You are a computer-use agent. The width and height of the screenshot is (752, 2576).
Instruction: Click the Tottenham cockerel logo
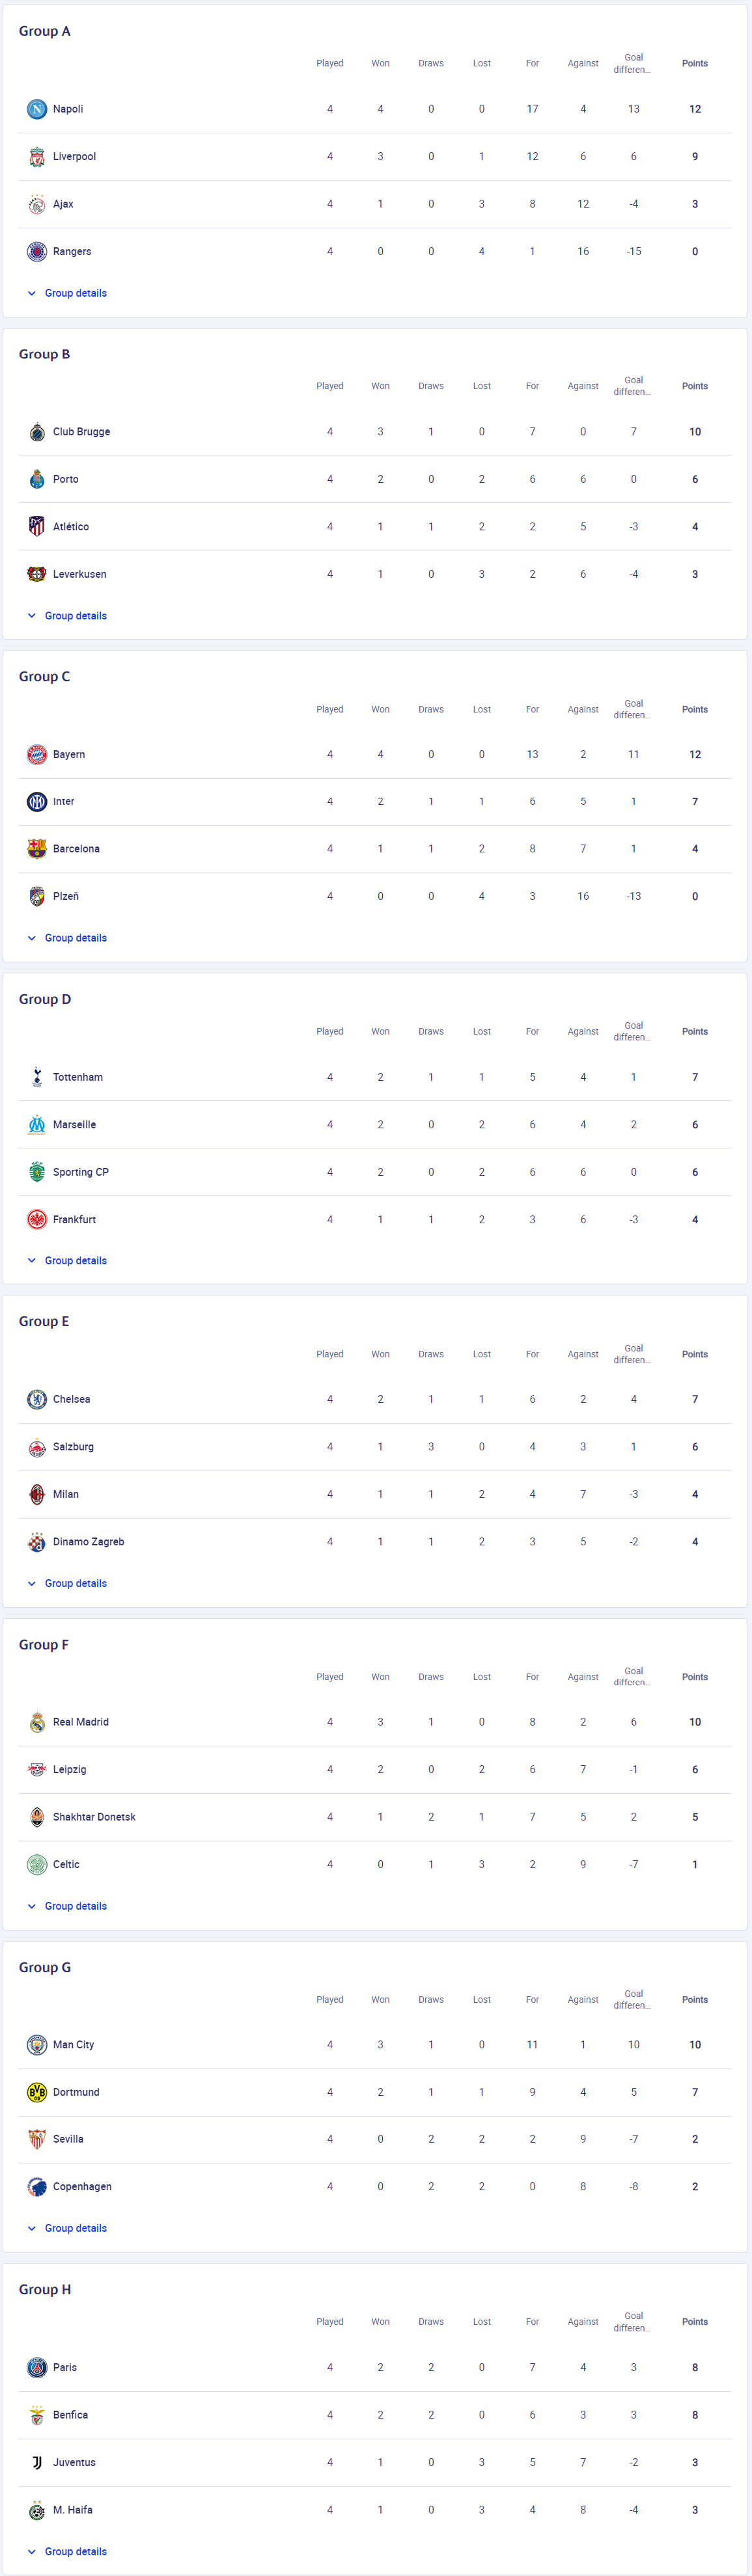tap(37, 1077)
